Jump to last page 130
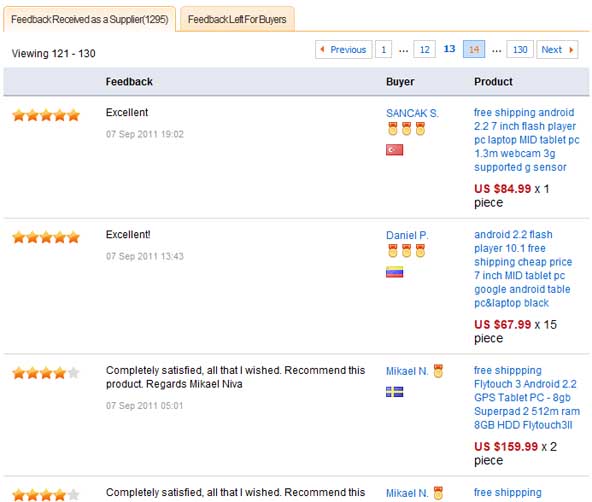This screenshot has height=502, width=592. pos(520,49)
